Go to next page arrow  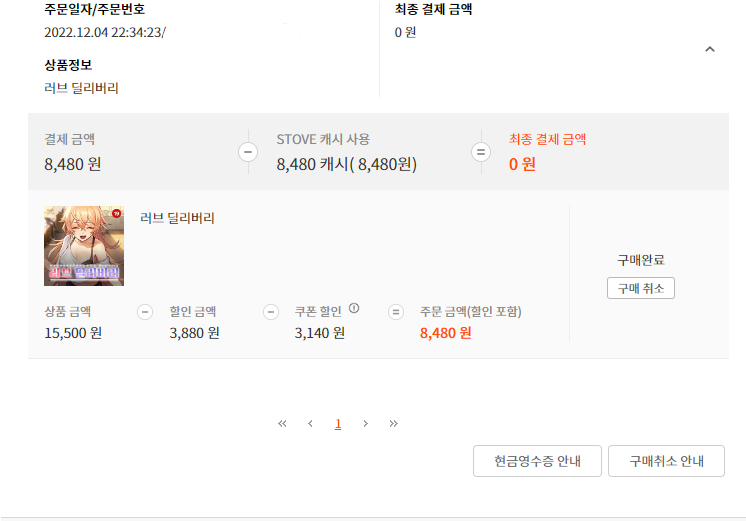pos(366,423)
